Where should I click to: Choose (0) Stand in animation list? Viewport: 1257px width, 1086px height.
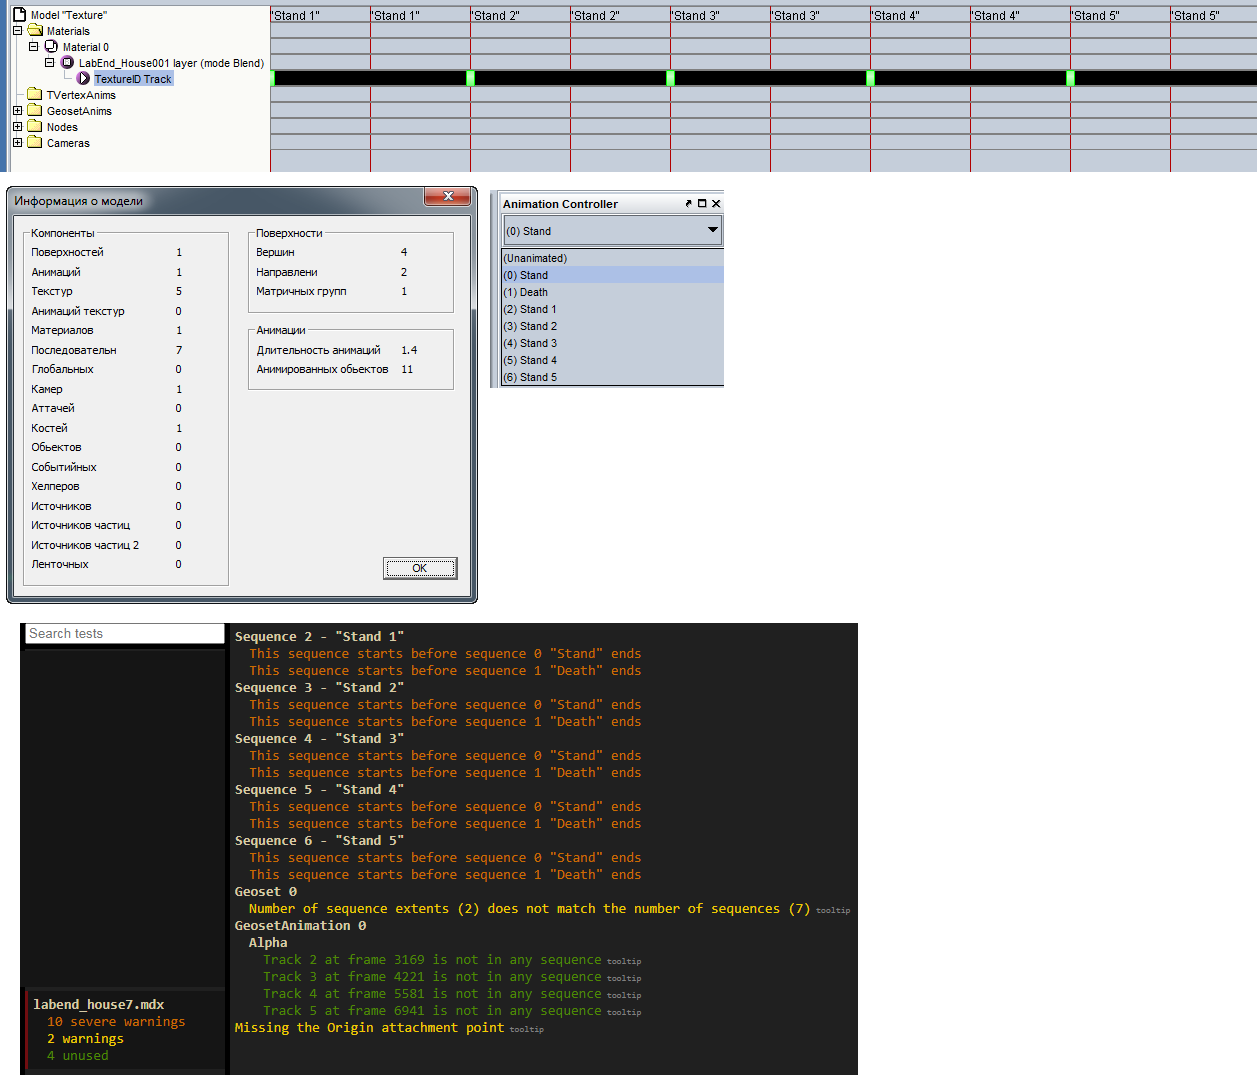pos(612,275)
